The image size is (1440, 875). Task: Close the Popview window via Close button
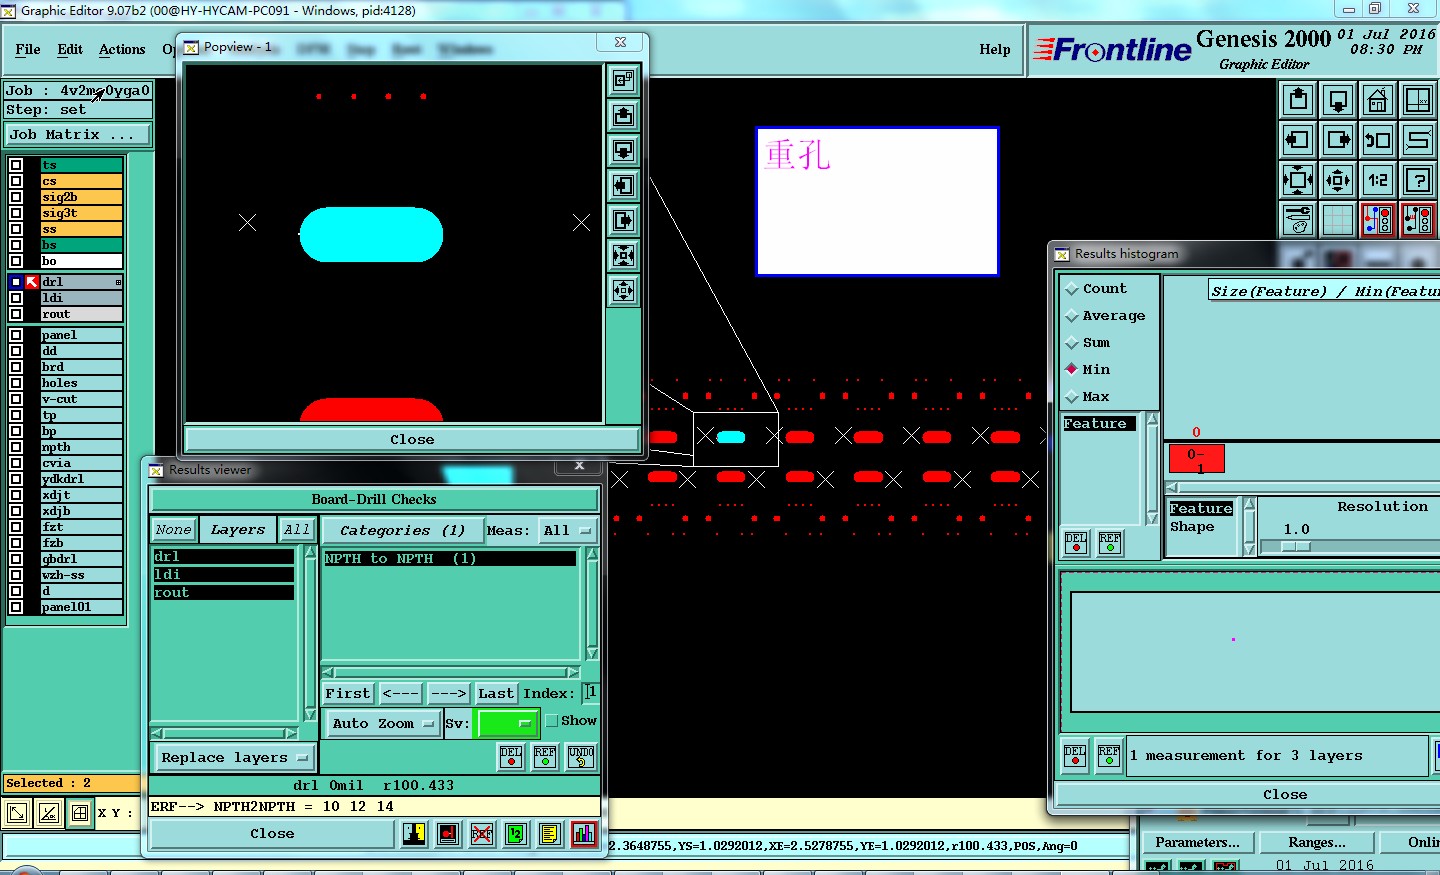pyautogui.click(x=412, y=439)
